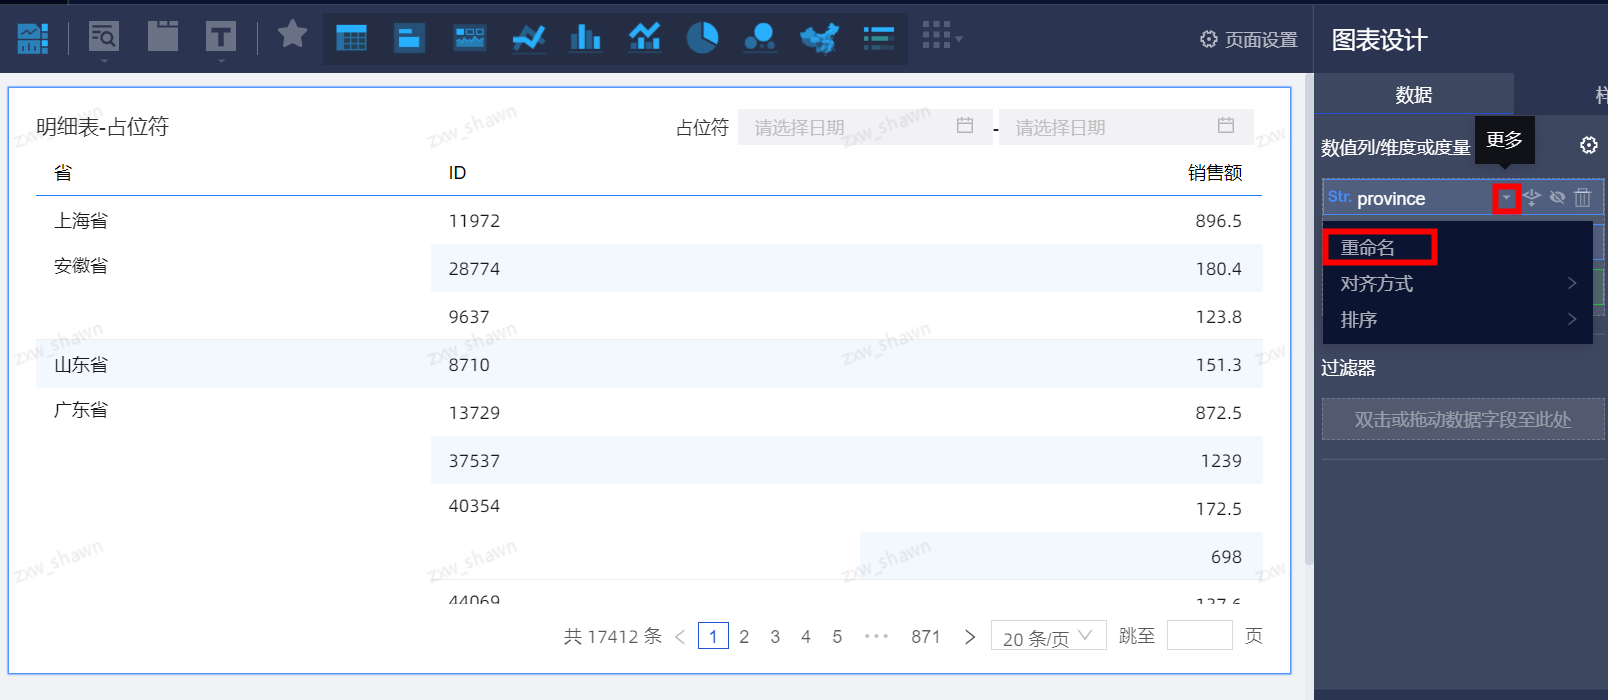
Task: Select the pie chart icon in toolbar
Action: click(702, 38)
